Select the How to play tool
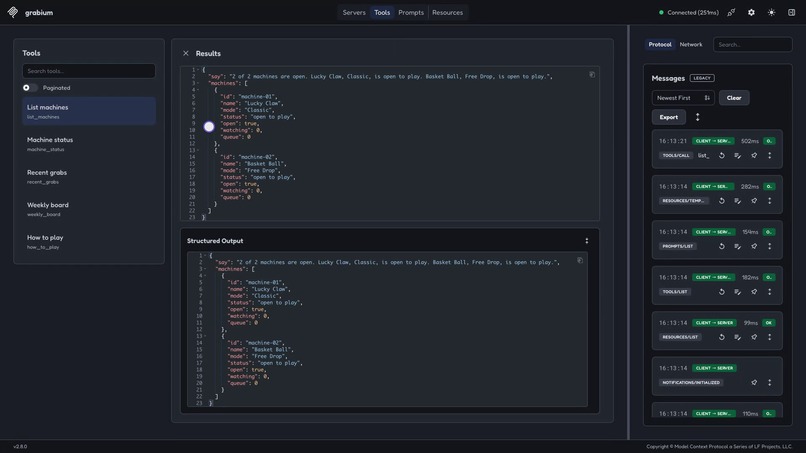The width and height of the screenshot is (806, 453). click(x=88, y=242)
